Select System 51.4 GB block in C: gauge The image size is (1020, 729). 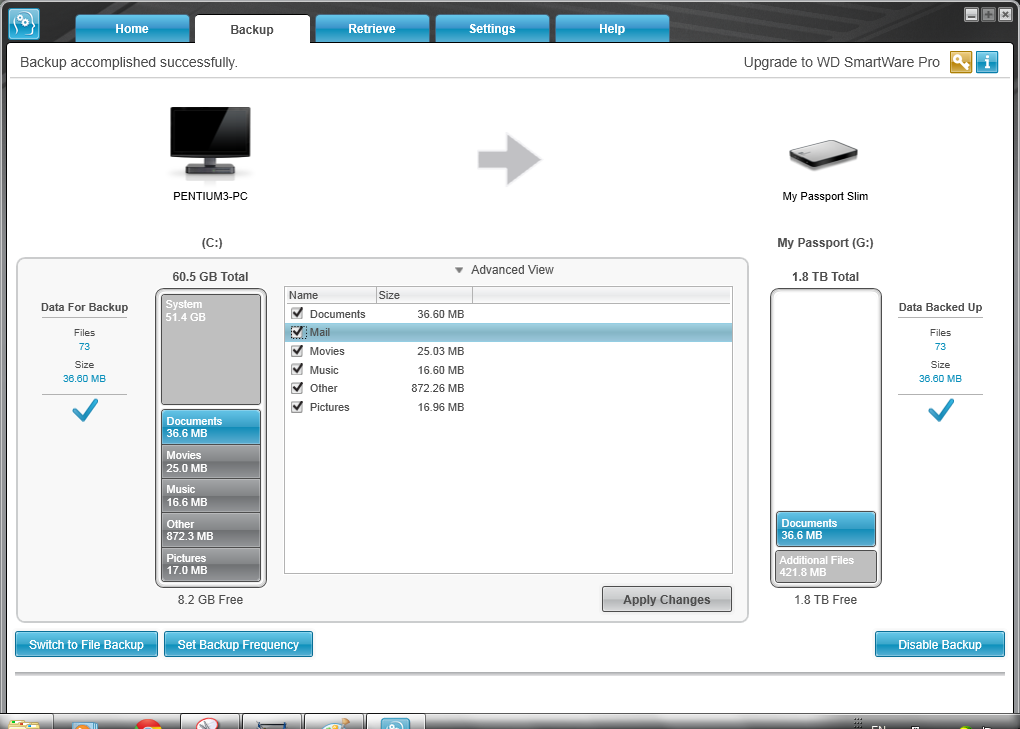pos(211,349)
